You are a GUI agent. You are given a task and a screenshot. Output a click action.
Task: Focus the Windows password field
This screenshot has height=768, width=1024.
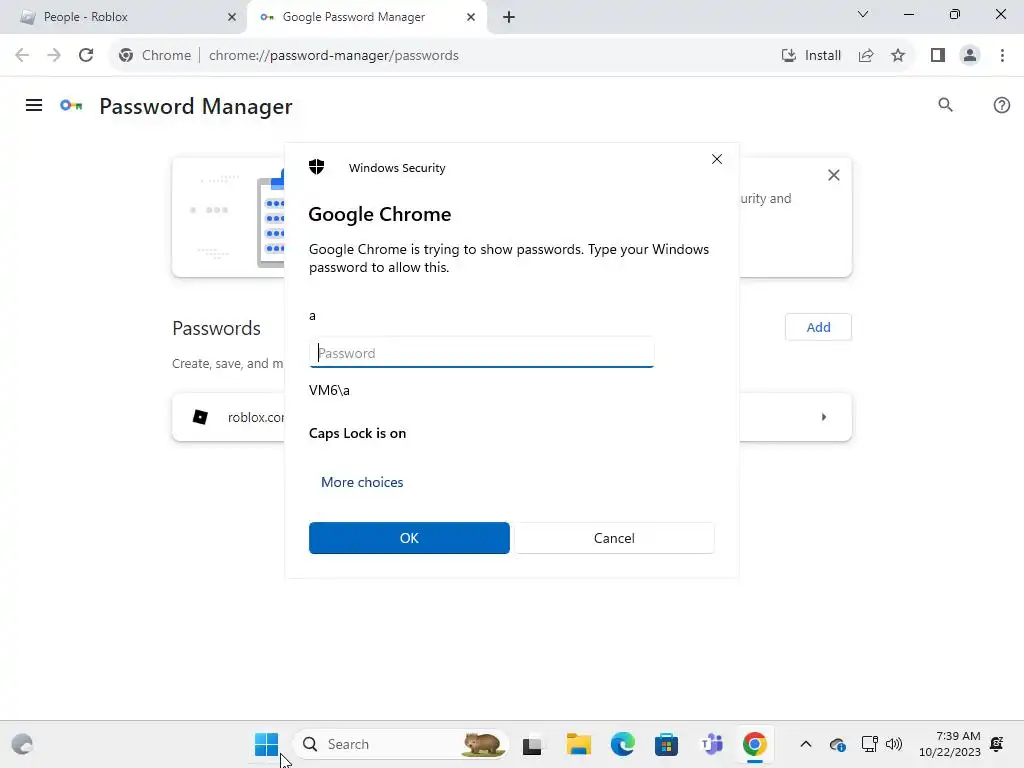[x=481, y=353]
